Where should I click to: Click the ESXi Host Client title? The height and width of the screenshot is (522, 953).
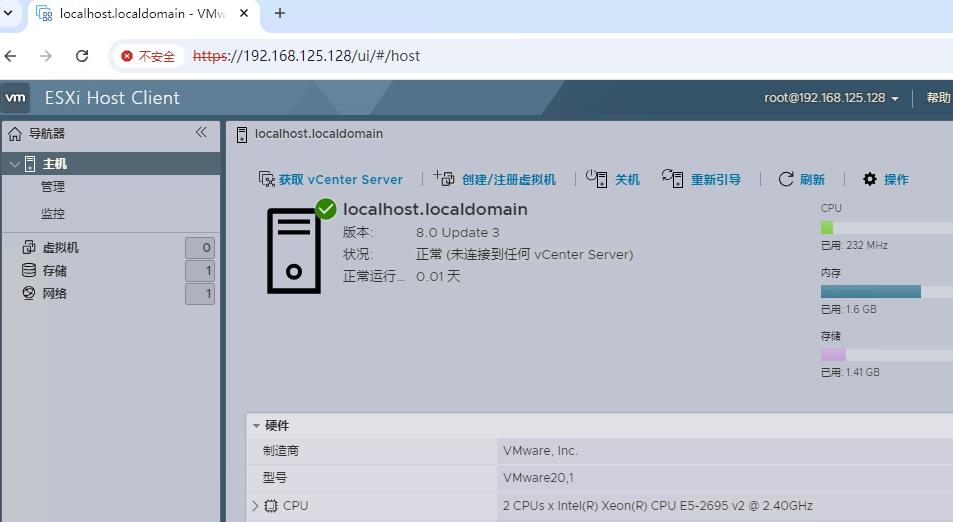(x=112, y=98)
